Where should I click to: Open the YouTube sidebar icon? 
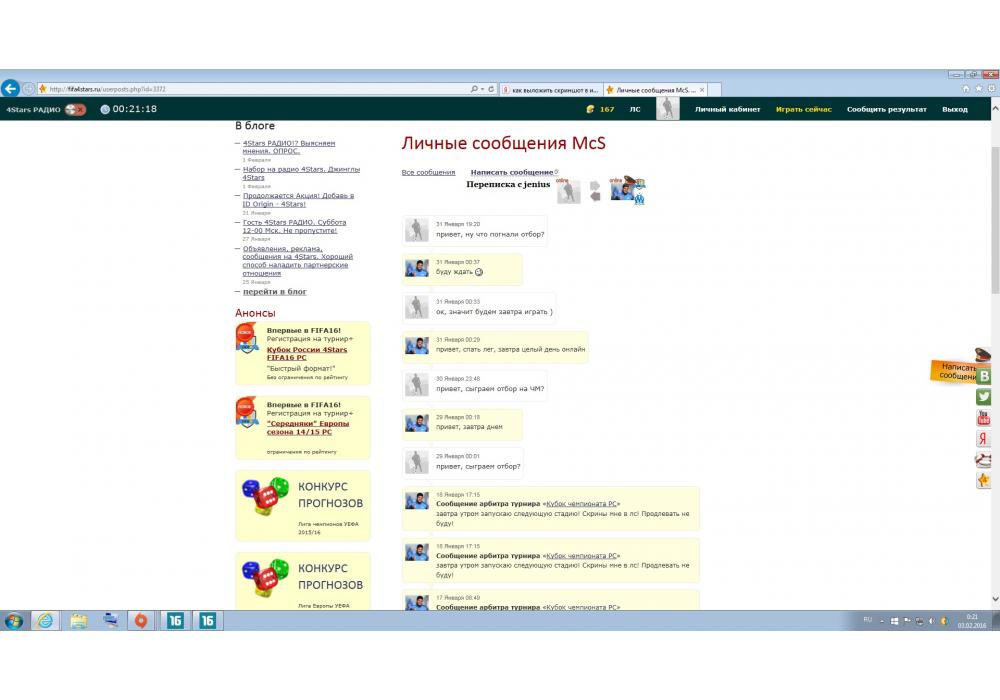point(984,418)
